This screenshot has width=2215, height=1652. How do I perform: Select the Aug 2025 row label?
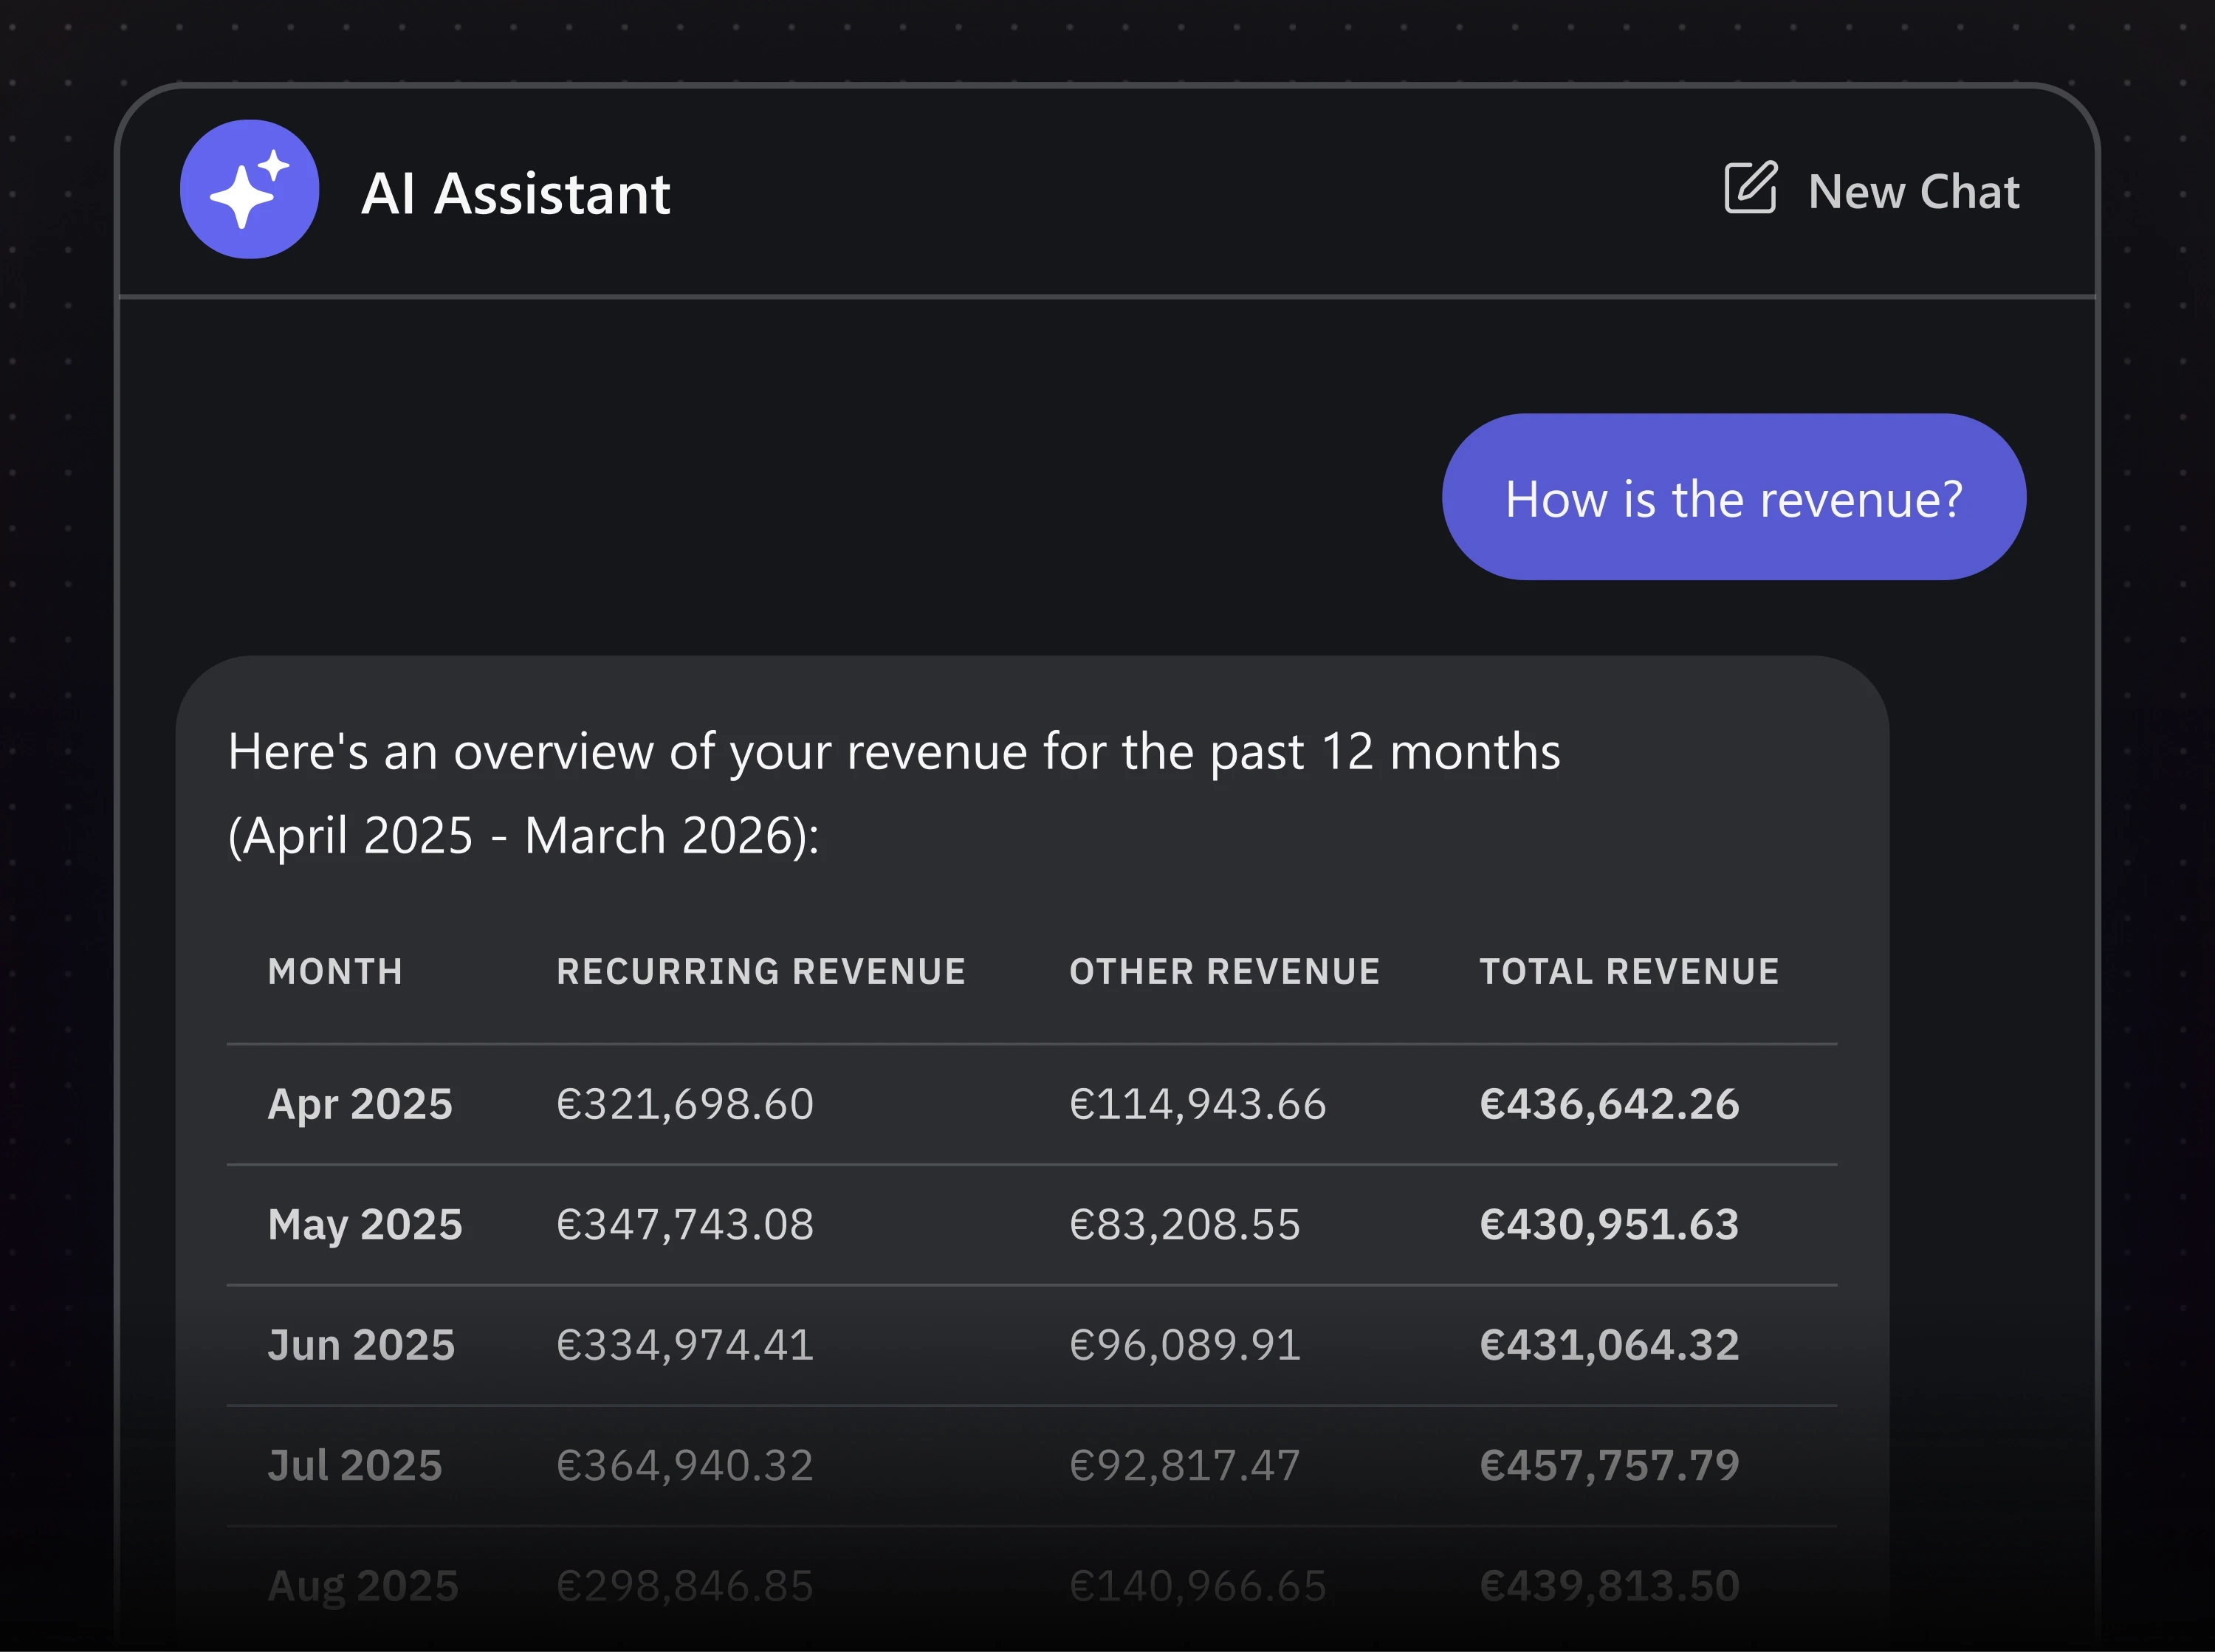tap(363, 1586)
